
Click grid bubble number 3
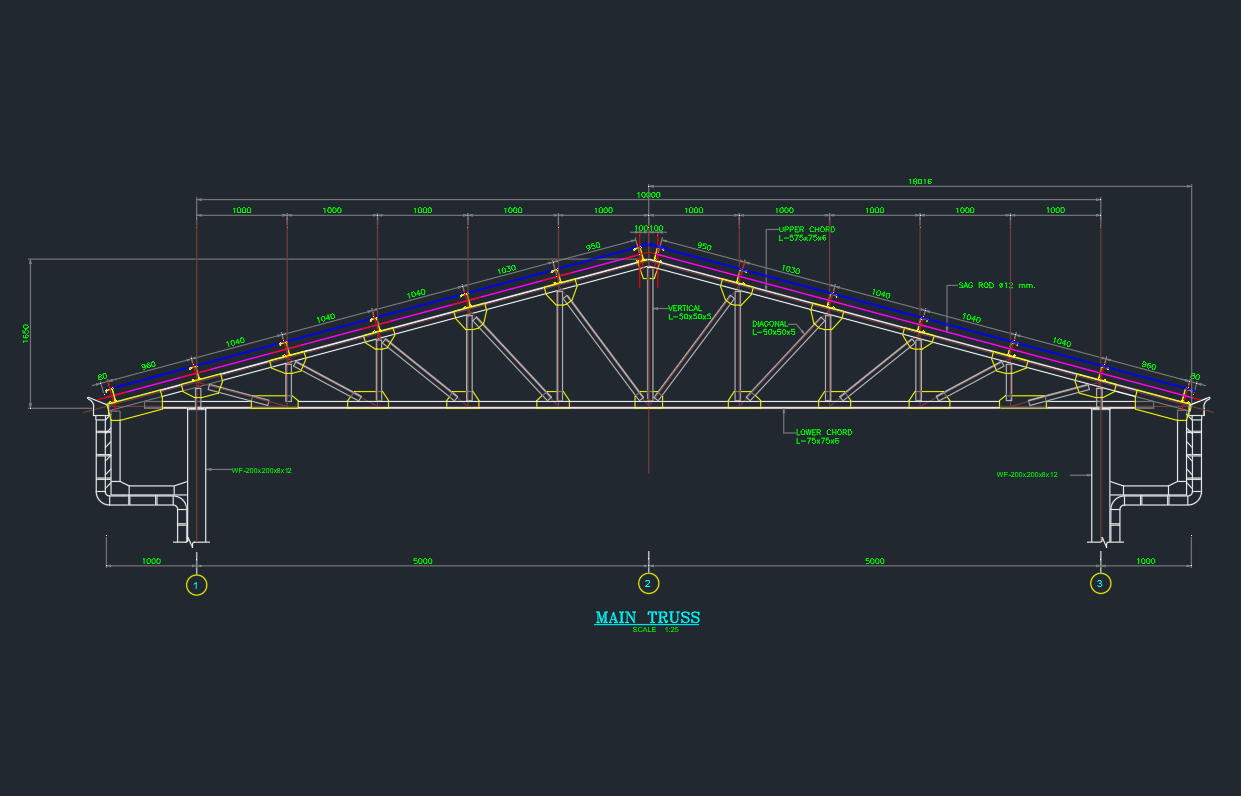point(1100,583)
